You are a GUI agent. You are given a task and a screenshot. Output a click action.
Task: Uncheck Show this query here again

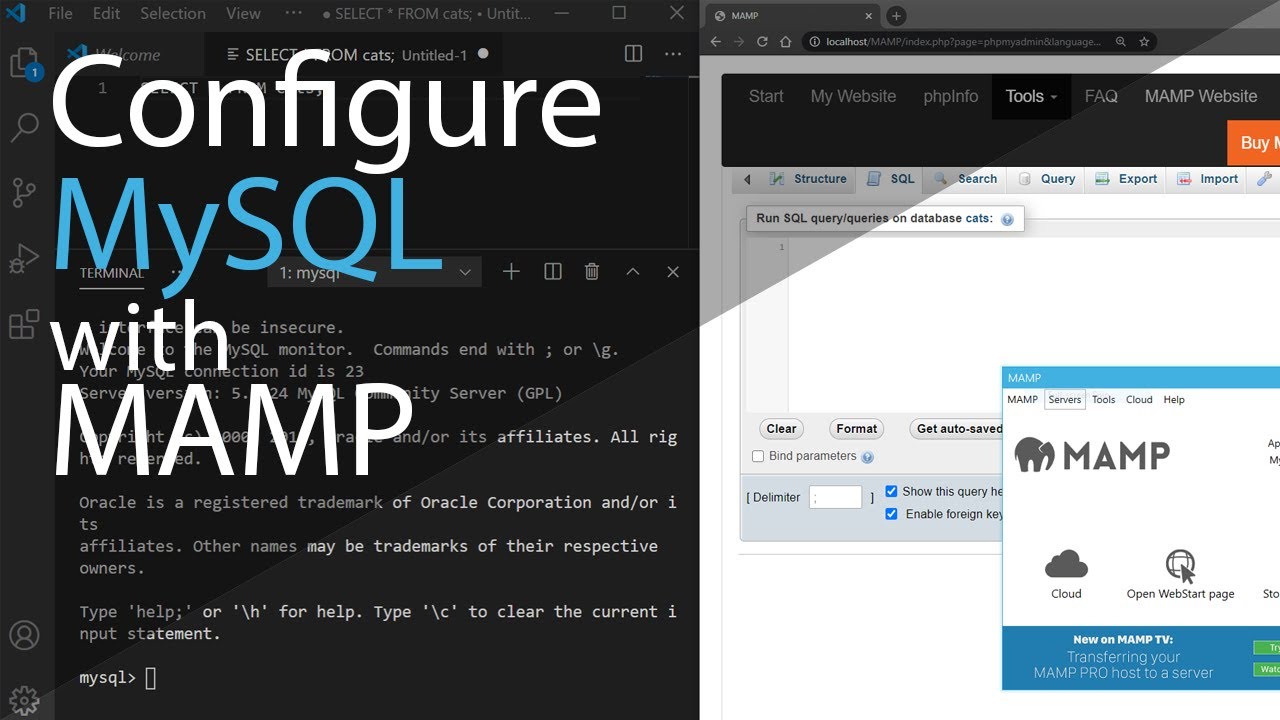pos(891,492)
